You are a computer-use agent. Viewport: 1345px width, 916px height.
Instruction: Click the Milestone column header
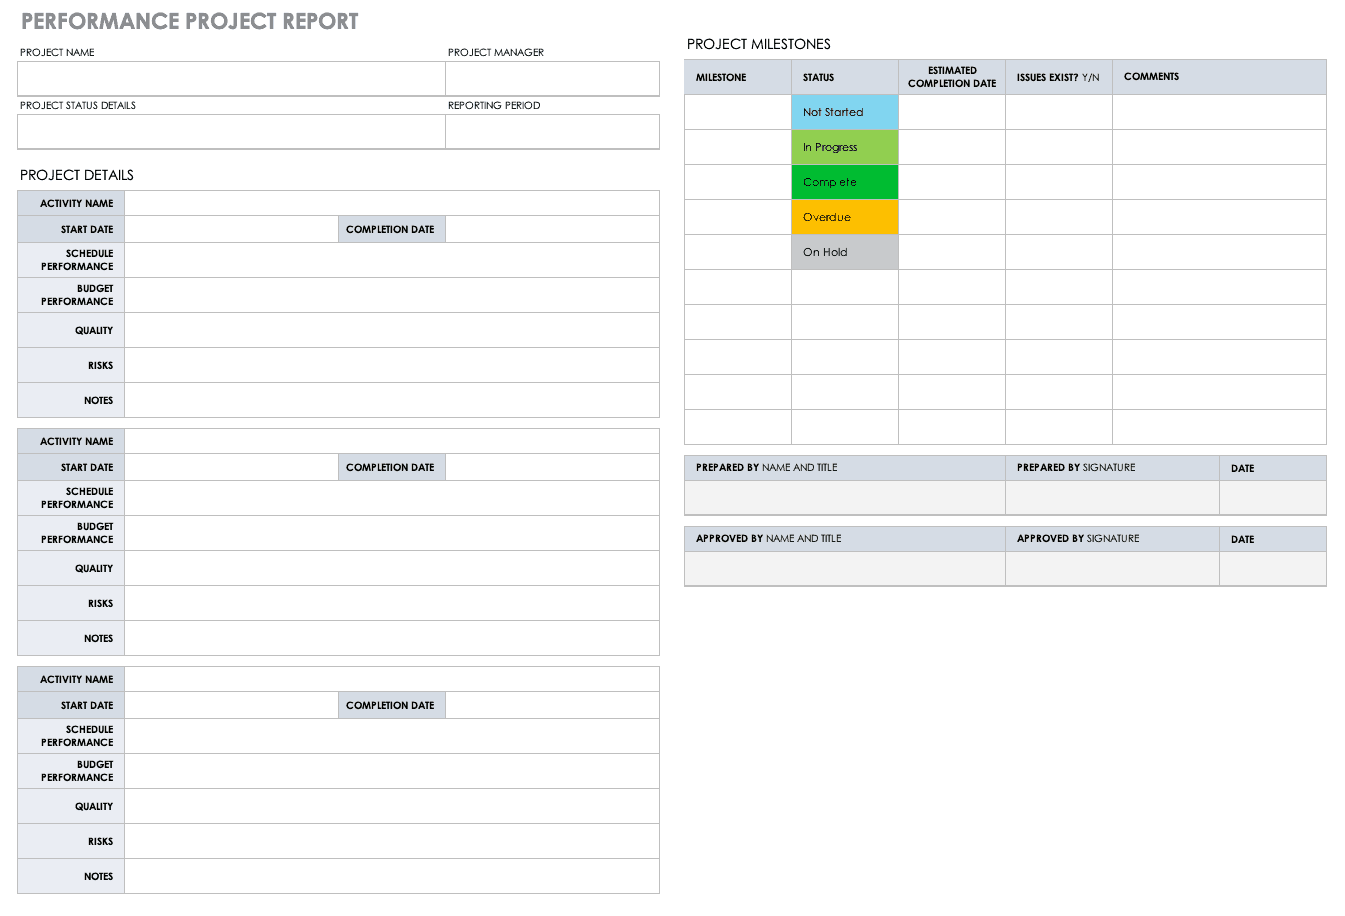coord(737,77)
